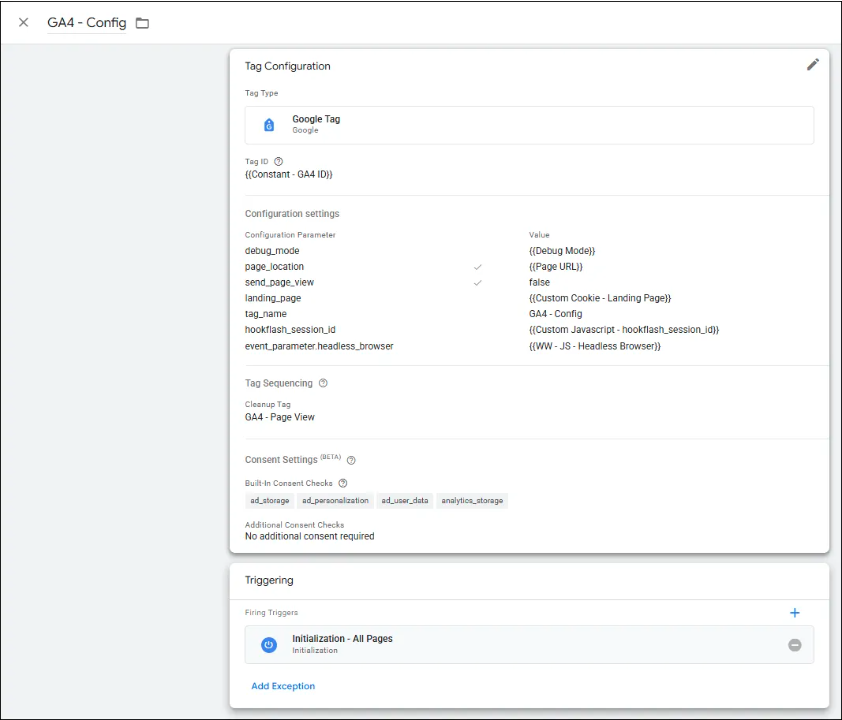Remove the Initialization - All Pages trigger
Image resolution: width=842 pixels, height=720 pixels.
pyautogui.click(x=795, y=645)
